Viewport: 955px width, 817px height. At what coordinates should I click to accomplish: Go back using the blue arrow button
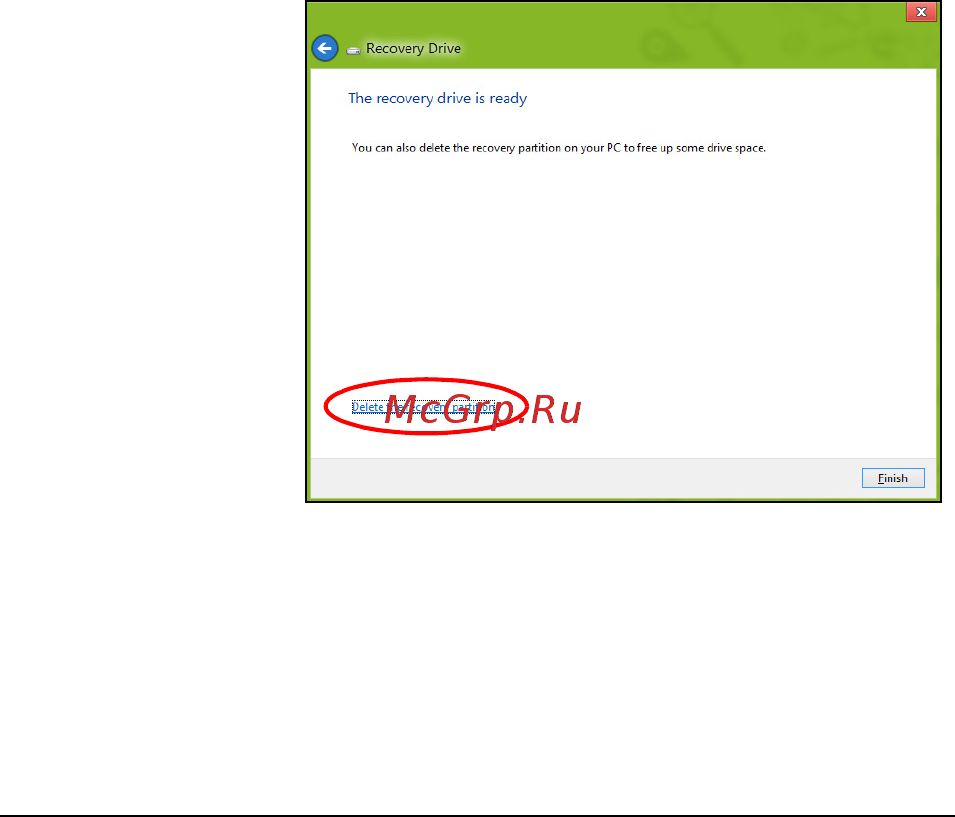[x=325, y=48]
